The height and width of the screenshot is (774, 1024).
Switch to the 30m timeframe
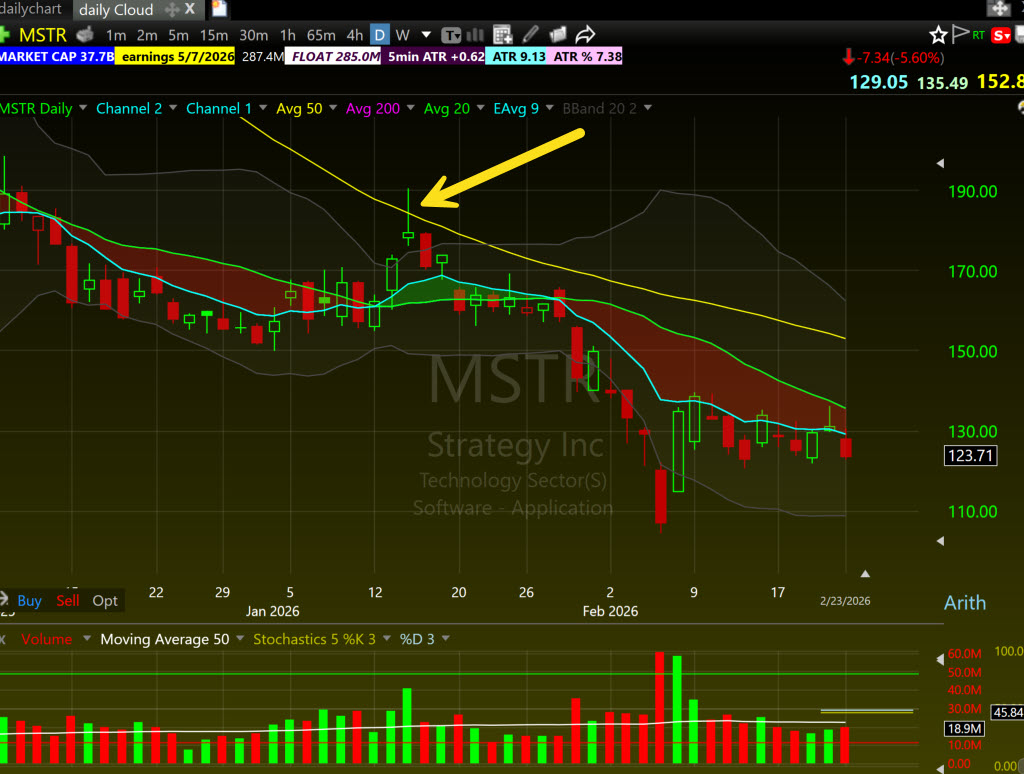tap(253, 35)
